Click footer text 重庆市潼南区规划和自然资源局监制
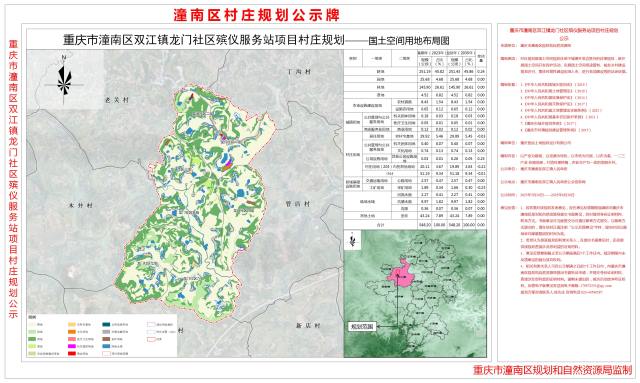Viewport: 640px width, 383px height. pyautogui.click(x=552, y=370)
